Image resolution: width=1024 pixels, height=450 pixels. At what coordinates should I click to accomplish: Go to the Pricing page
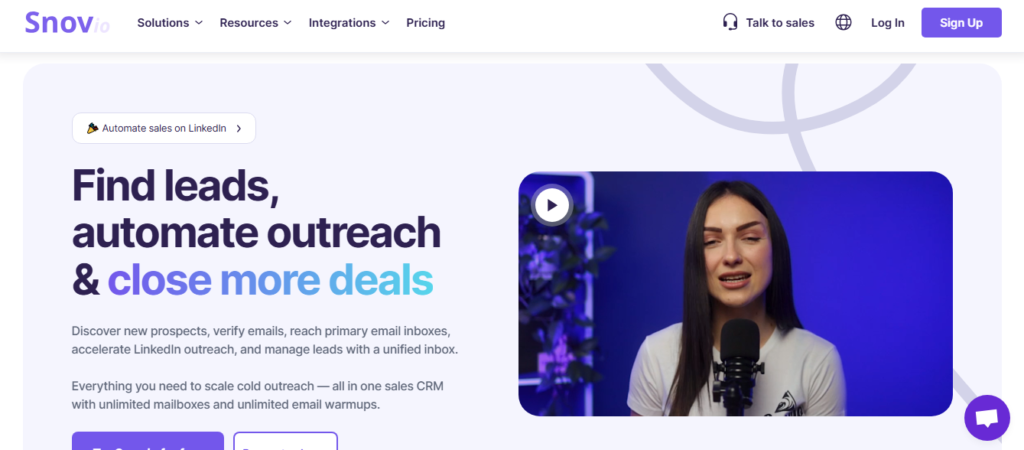[425, 23]
